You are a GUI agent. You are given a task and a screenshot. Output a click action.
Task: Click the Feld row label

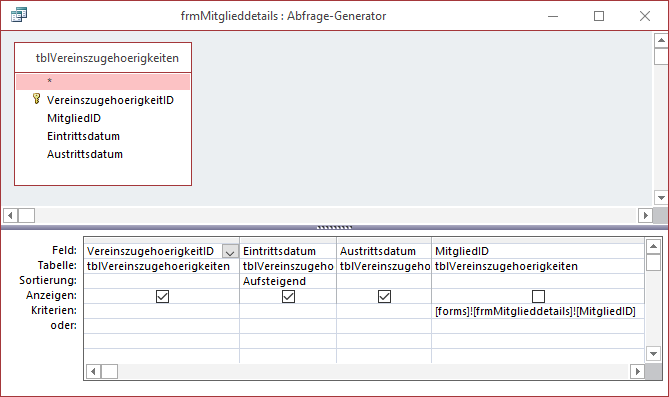(64, 250)
